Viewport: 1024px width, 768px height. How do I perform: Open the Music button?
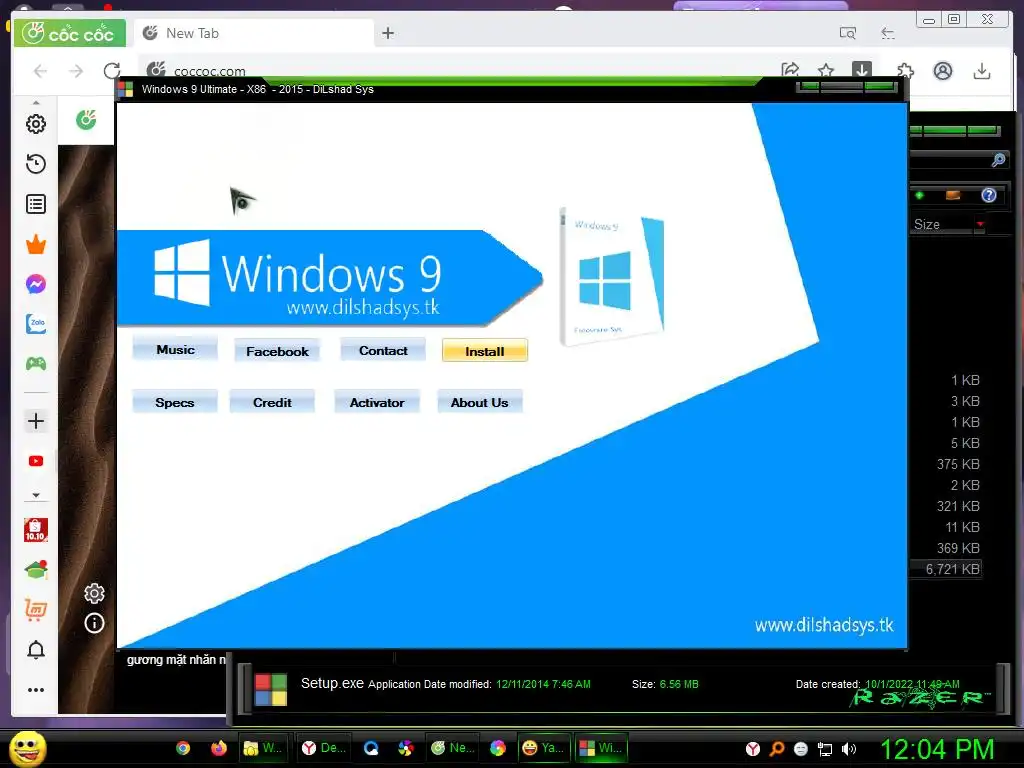pyautogui.click(x=175, y=349)
